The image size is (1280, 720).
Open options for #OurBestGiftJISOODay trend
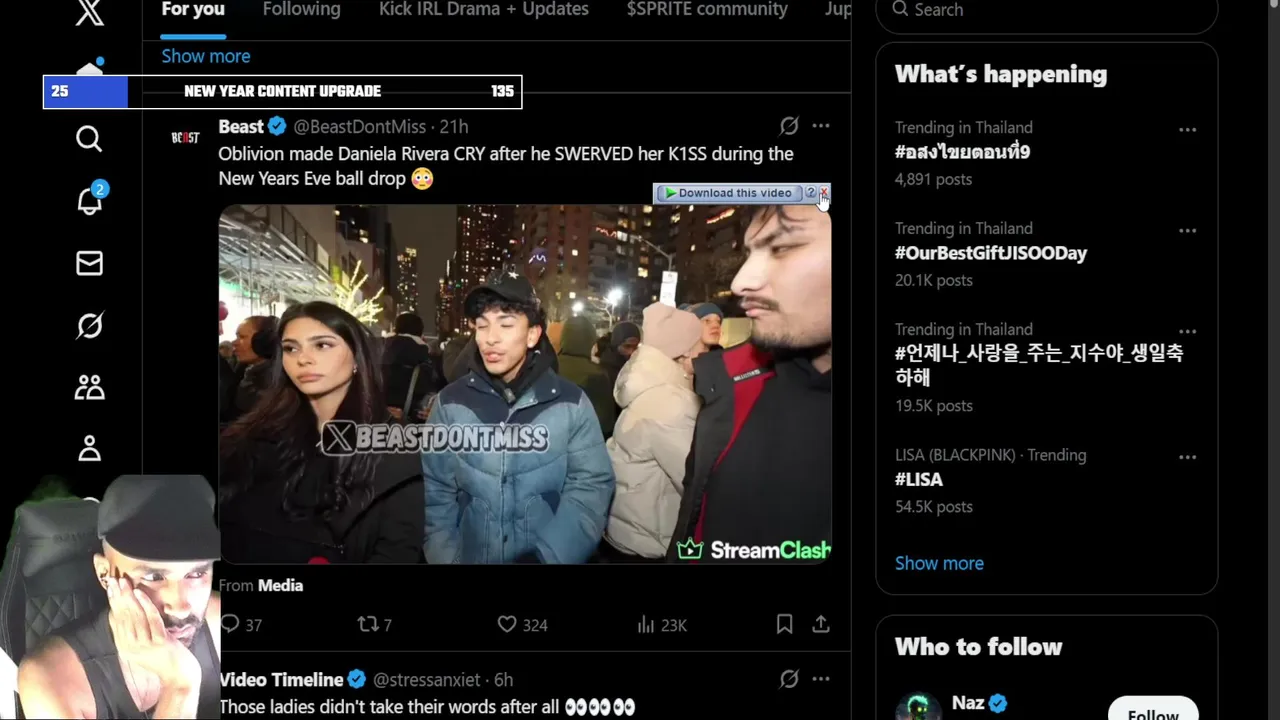1188,230
